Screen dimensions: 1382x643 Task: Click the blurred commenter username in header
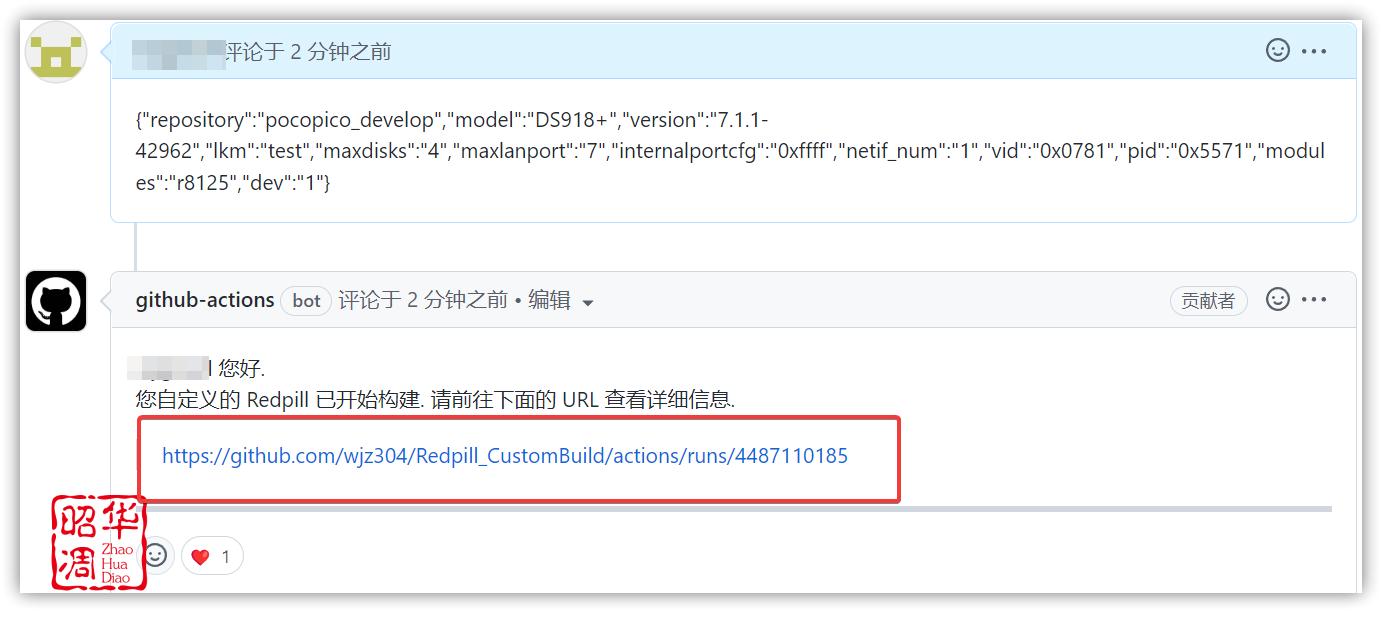pos(178,52)
